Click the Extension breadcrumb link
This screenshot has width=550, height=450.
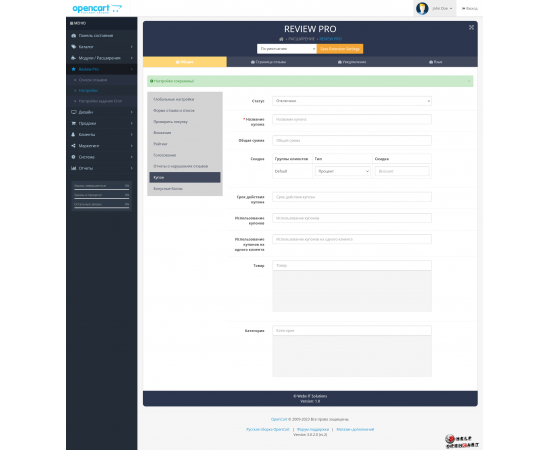click(x=301, y=39)
